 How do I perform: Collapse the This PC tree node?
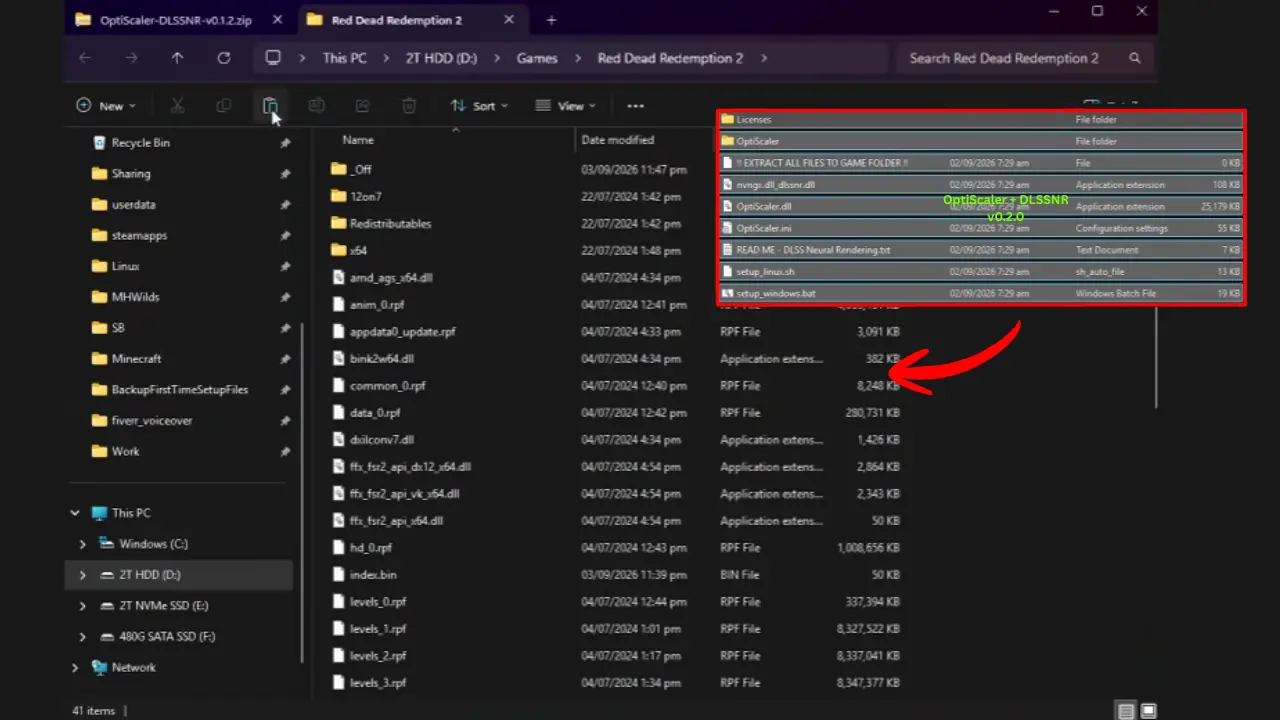point(75,513)
